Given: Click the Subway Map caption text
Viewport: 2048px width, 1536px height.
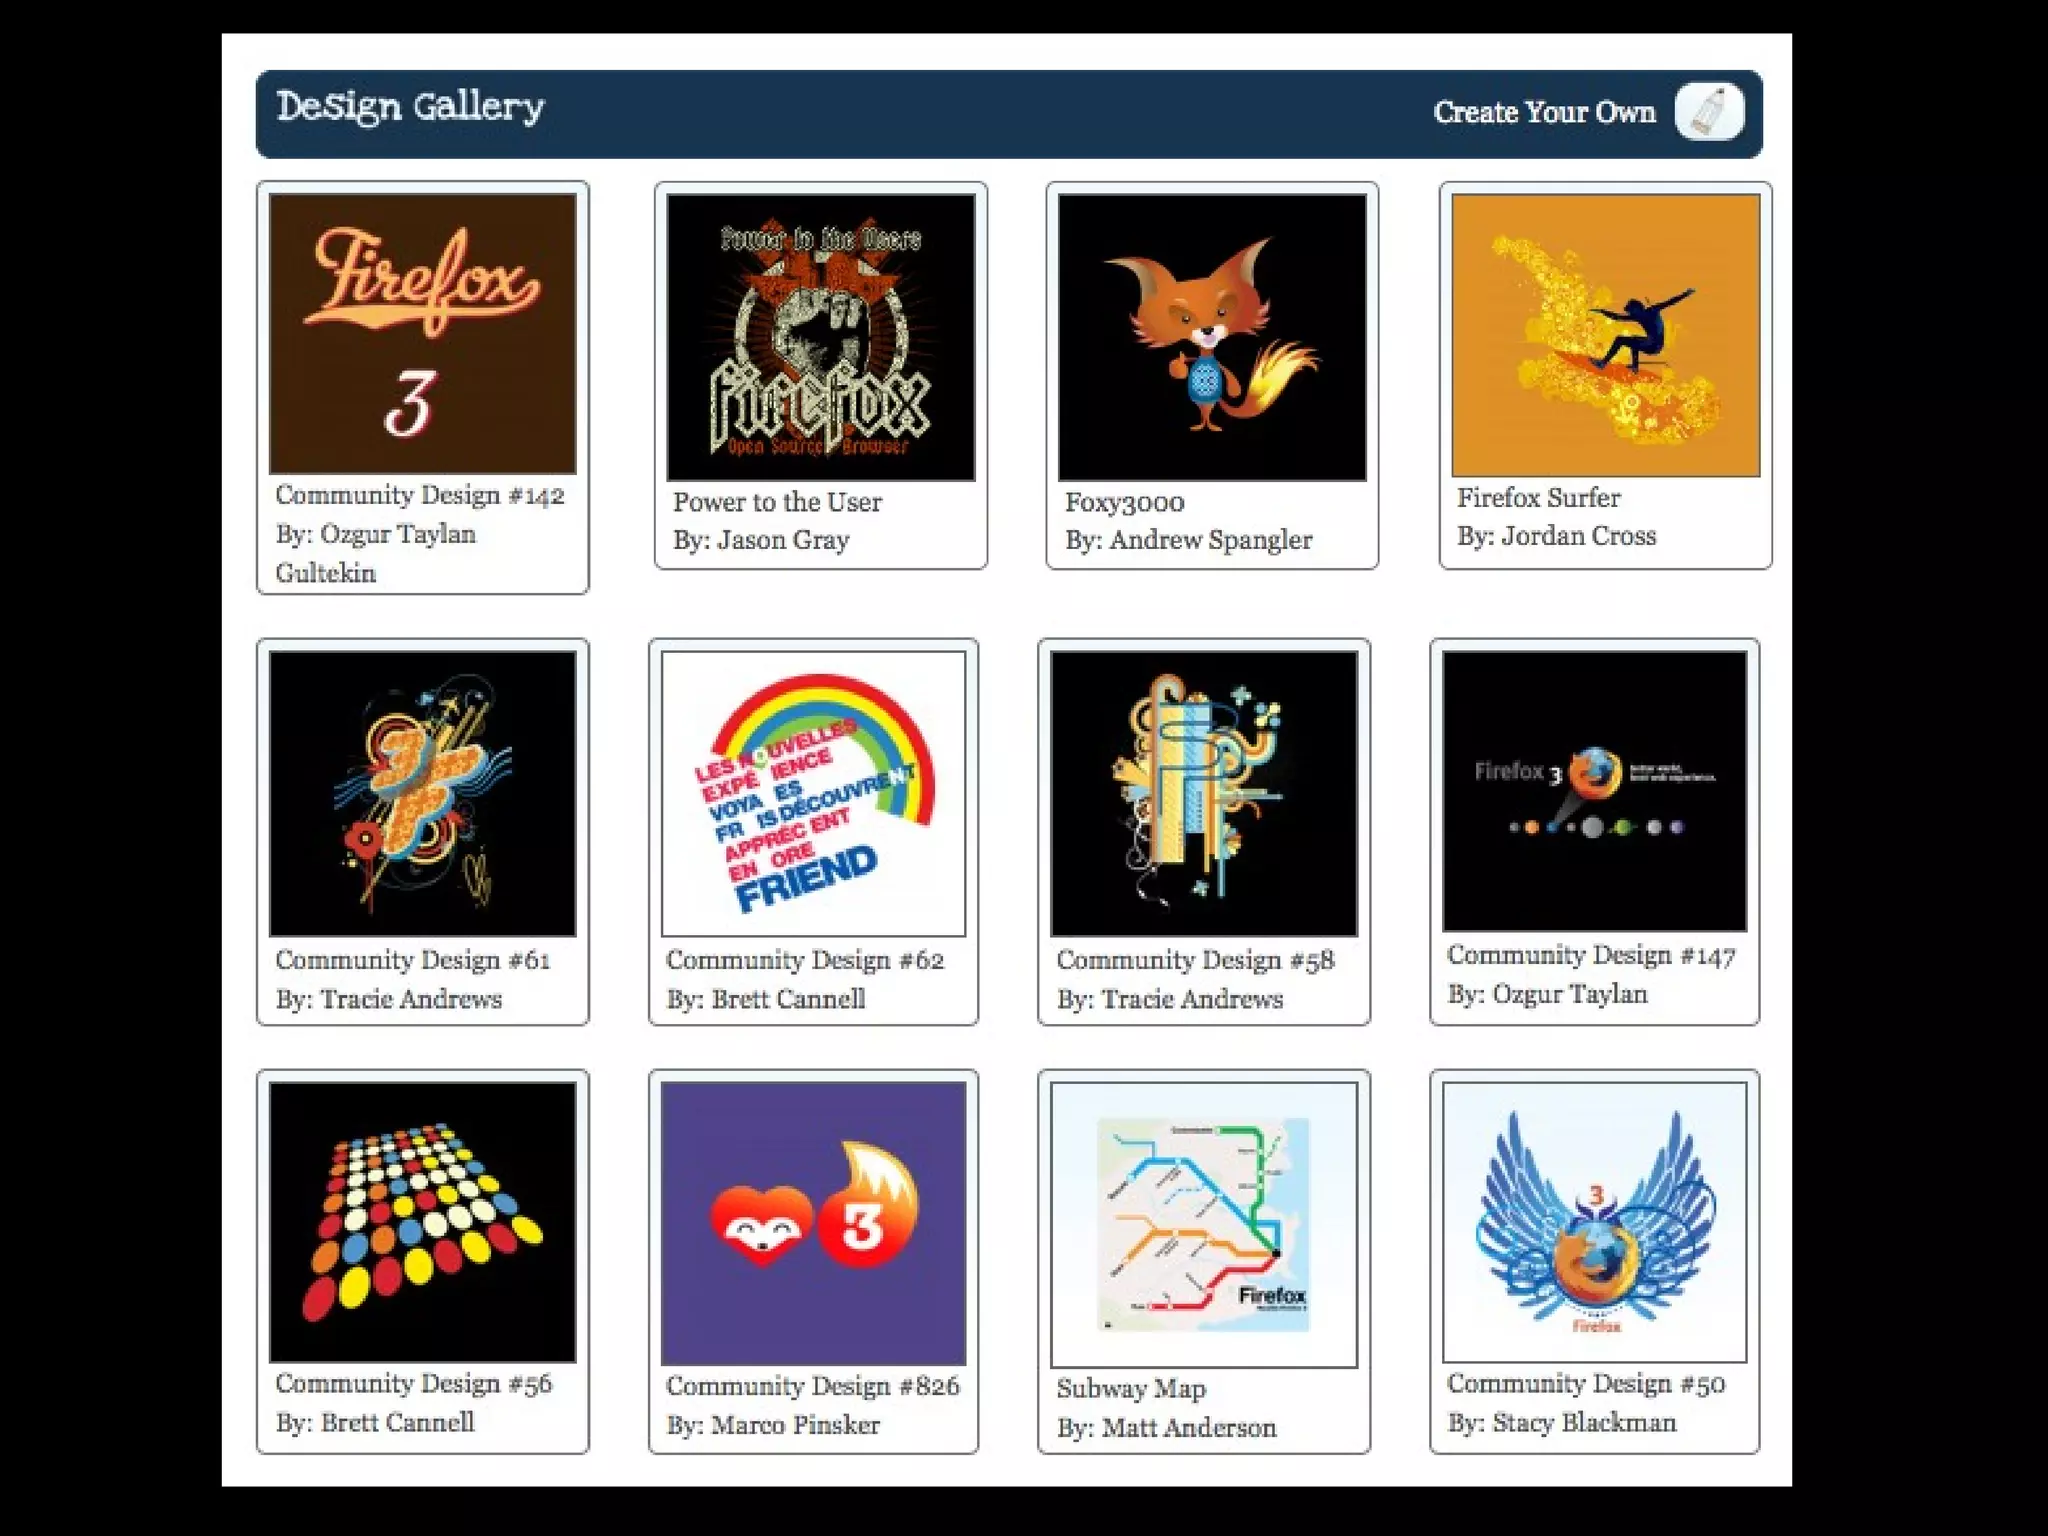Looking at the screenshot, I should pos(1131,1389).
